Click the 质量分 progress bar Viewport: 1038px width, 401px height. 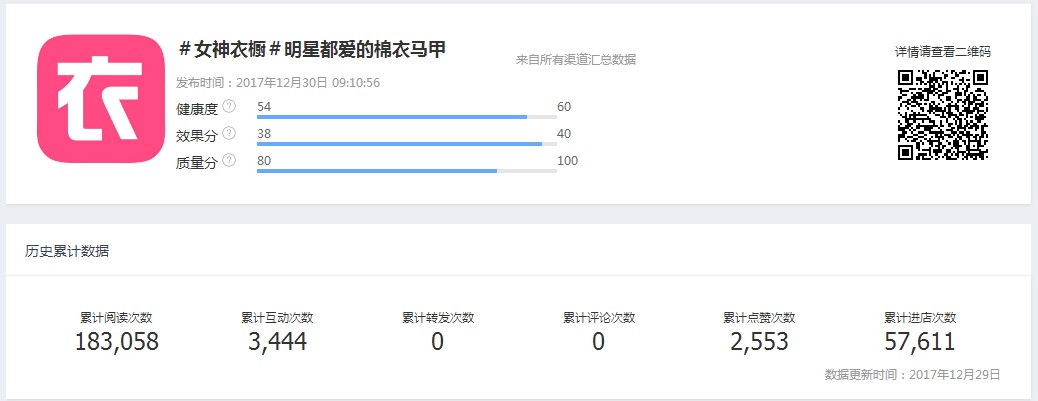point(406,171)
